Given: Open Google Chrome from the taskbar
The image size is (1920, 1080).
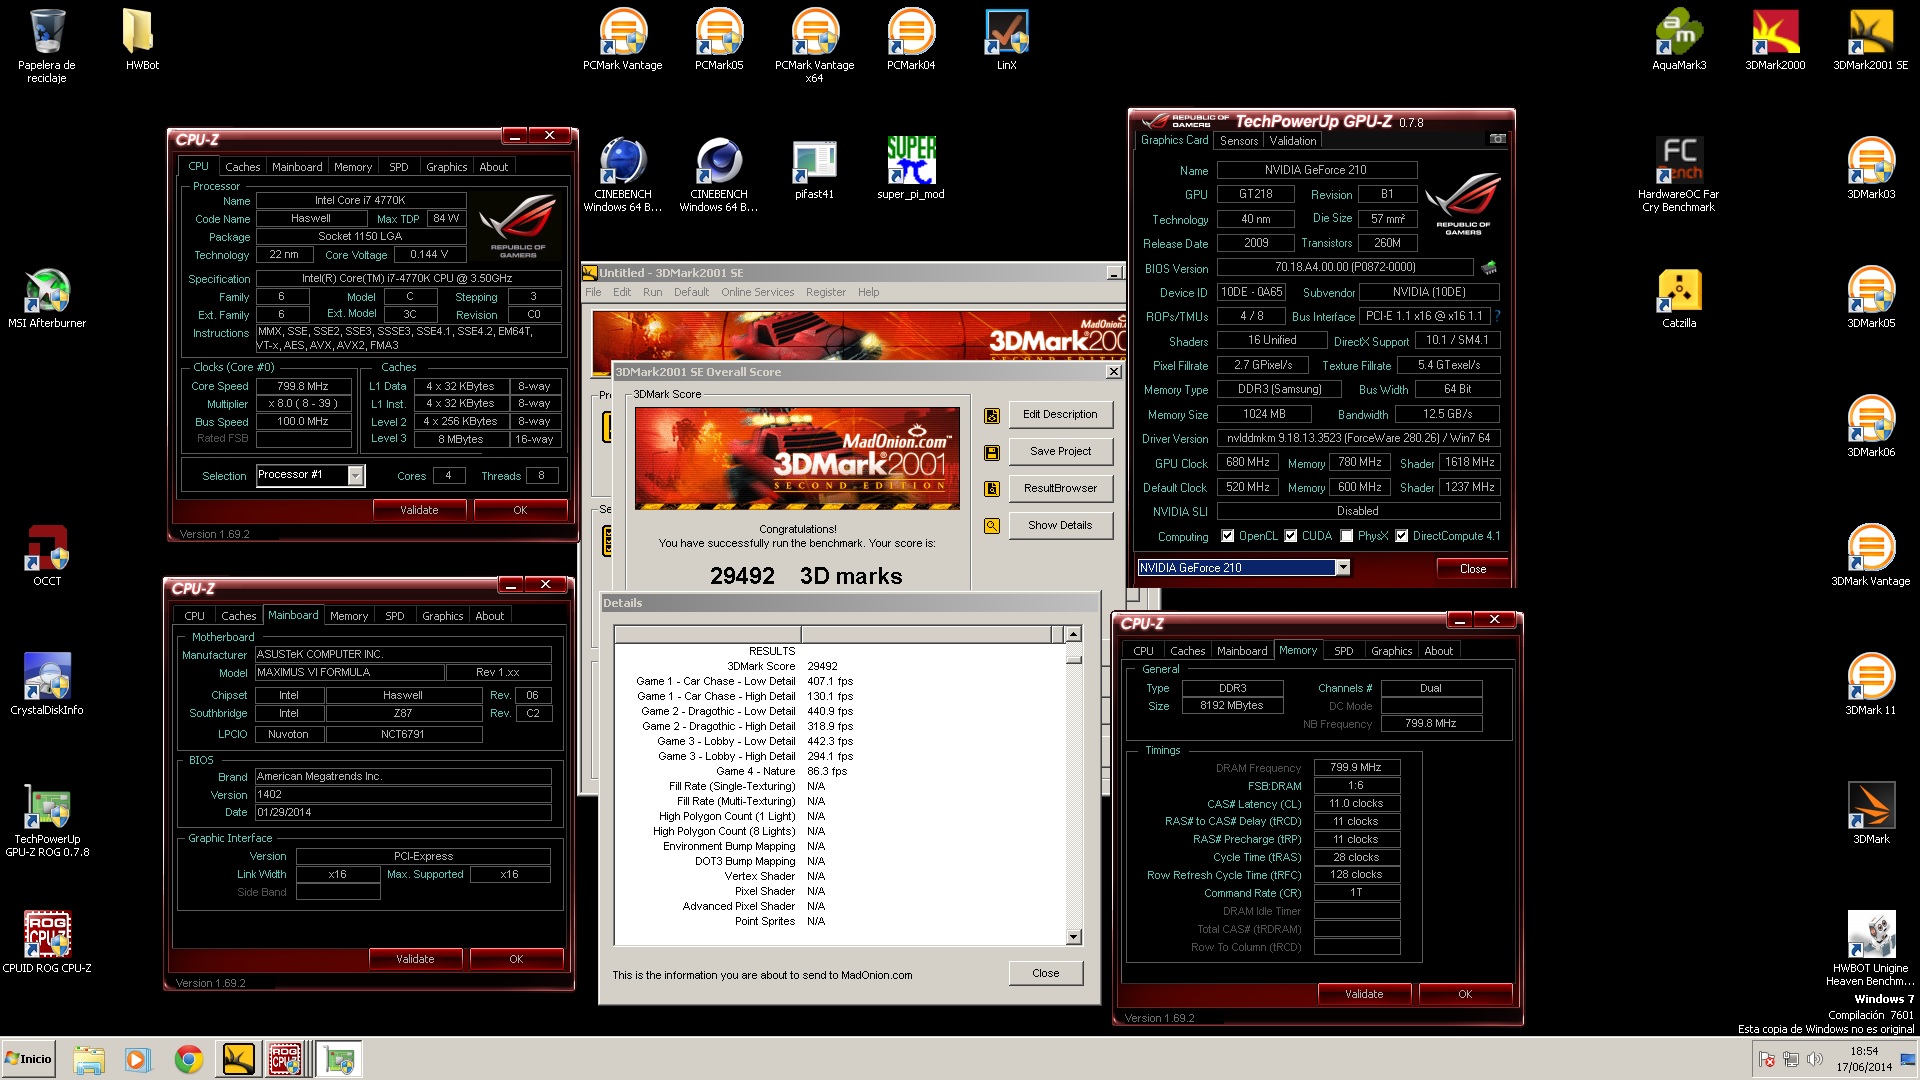Looking at the screenshot, I should click(188, 1059).
